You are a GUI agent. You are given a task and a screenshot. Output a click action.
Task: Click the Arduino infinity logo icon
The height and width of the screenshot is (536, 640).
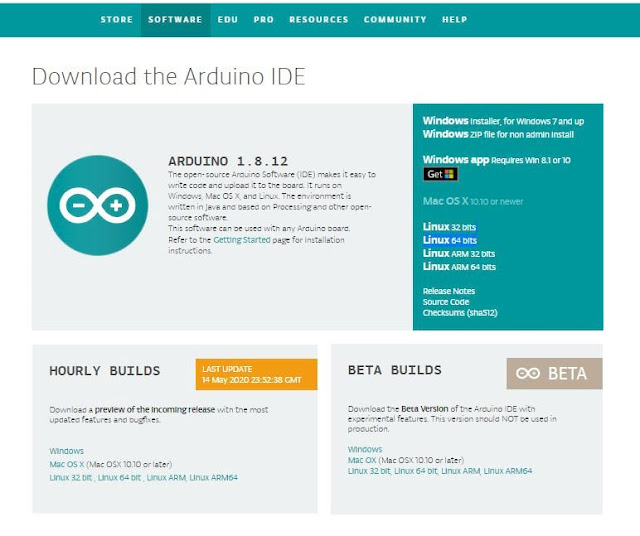point(97,206)
